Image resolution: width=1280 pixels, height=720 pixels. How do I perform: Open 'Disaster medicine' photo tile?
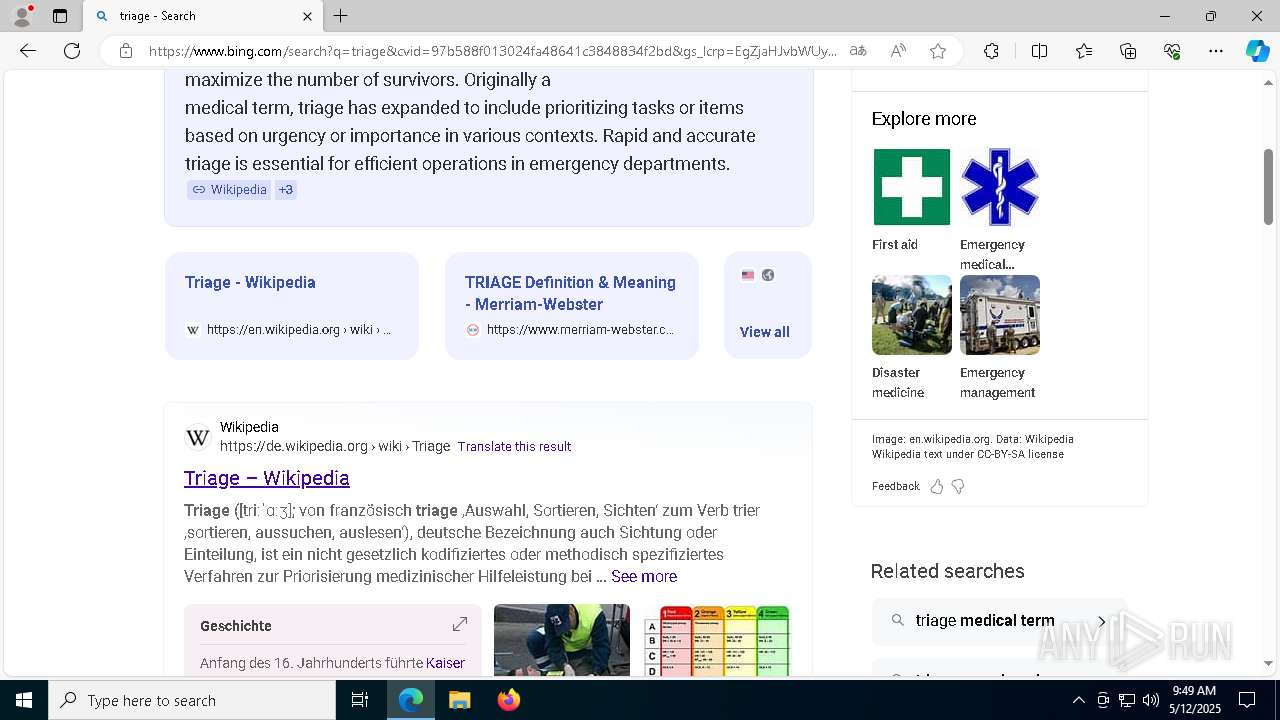click(912, 315)
